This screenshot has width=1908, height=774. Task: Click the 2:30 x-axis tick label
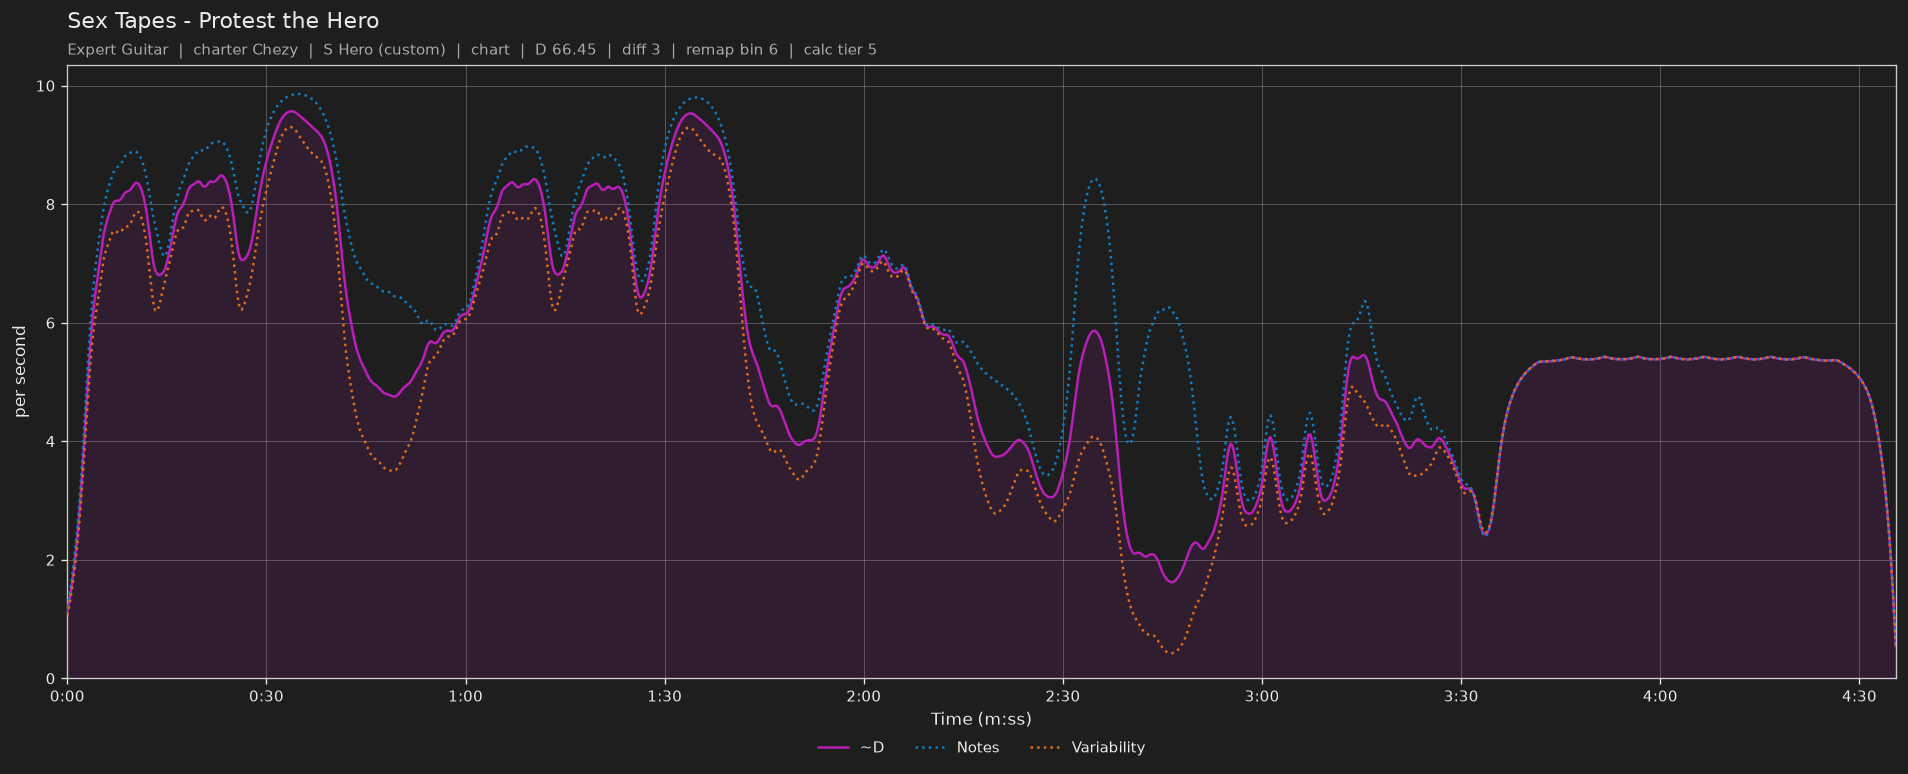pyautogui.click(x=1062, y=696)
